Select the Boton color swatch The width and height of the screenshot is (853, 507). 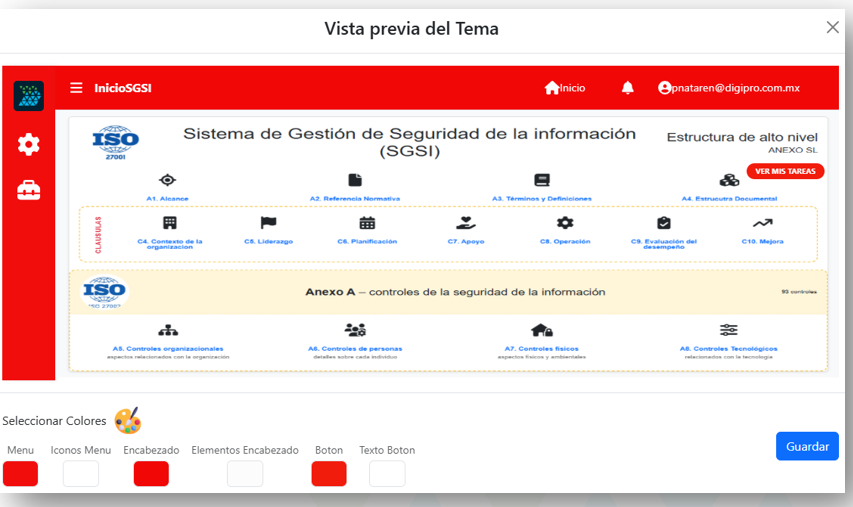click(329, 474)
